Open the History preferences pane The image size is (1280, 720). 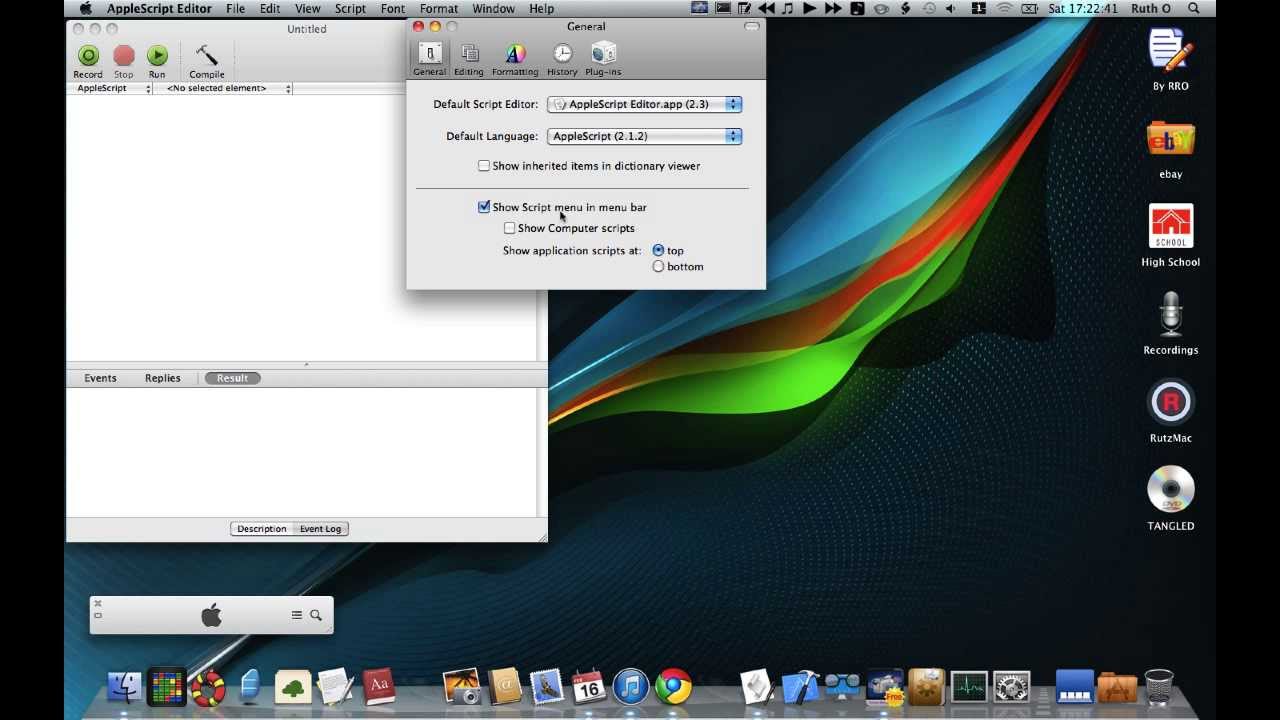point(562,60)
